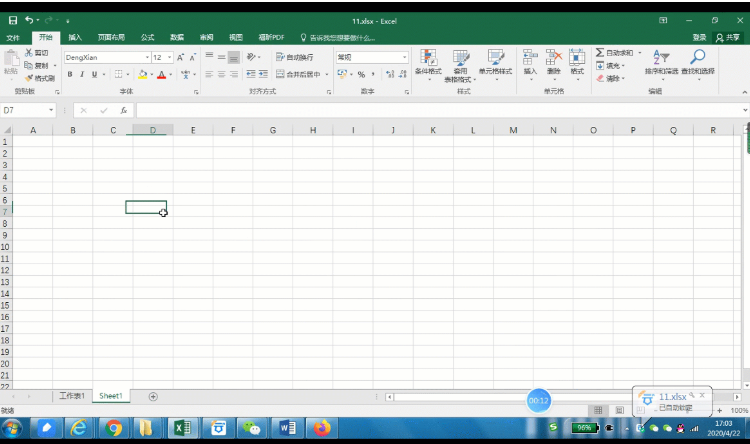Screen dimensions: 750x444
Task: Open the 插入 (Insert) ribbon tab
Action: click(x=75, y=37)
